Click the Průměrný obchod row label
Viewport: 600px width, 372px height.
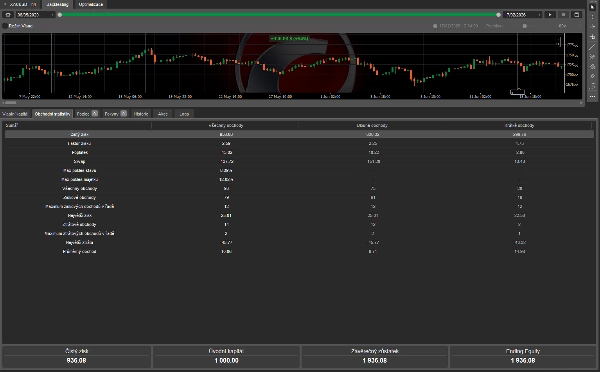pyautogui.click(x=79, y=251)
